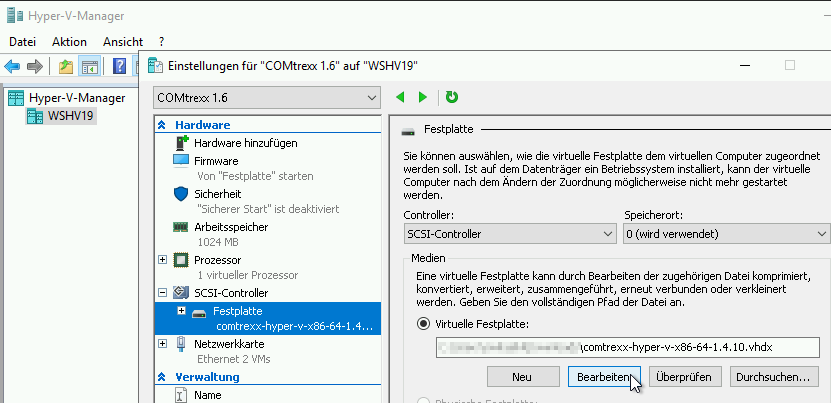Select the Hyper-V-Manager root node in left tree
Image resolution: width=831 pixels, height=403 pixels.
(x=77, y=98)
